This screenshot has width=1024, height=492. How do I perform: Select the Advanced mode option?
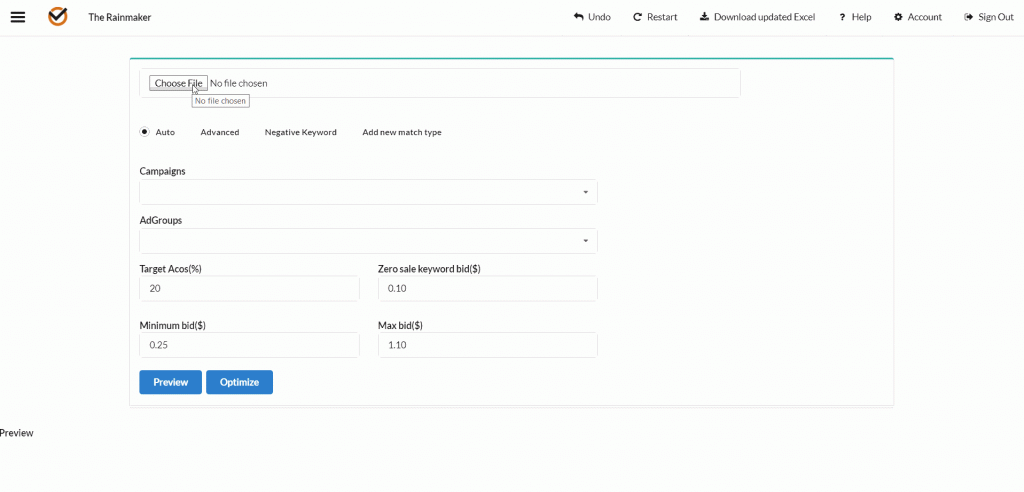coord(219,132)
